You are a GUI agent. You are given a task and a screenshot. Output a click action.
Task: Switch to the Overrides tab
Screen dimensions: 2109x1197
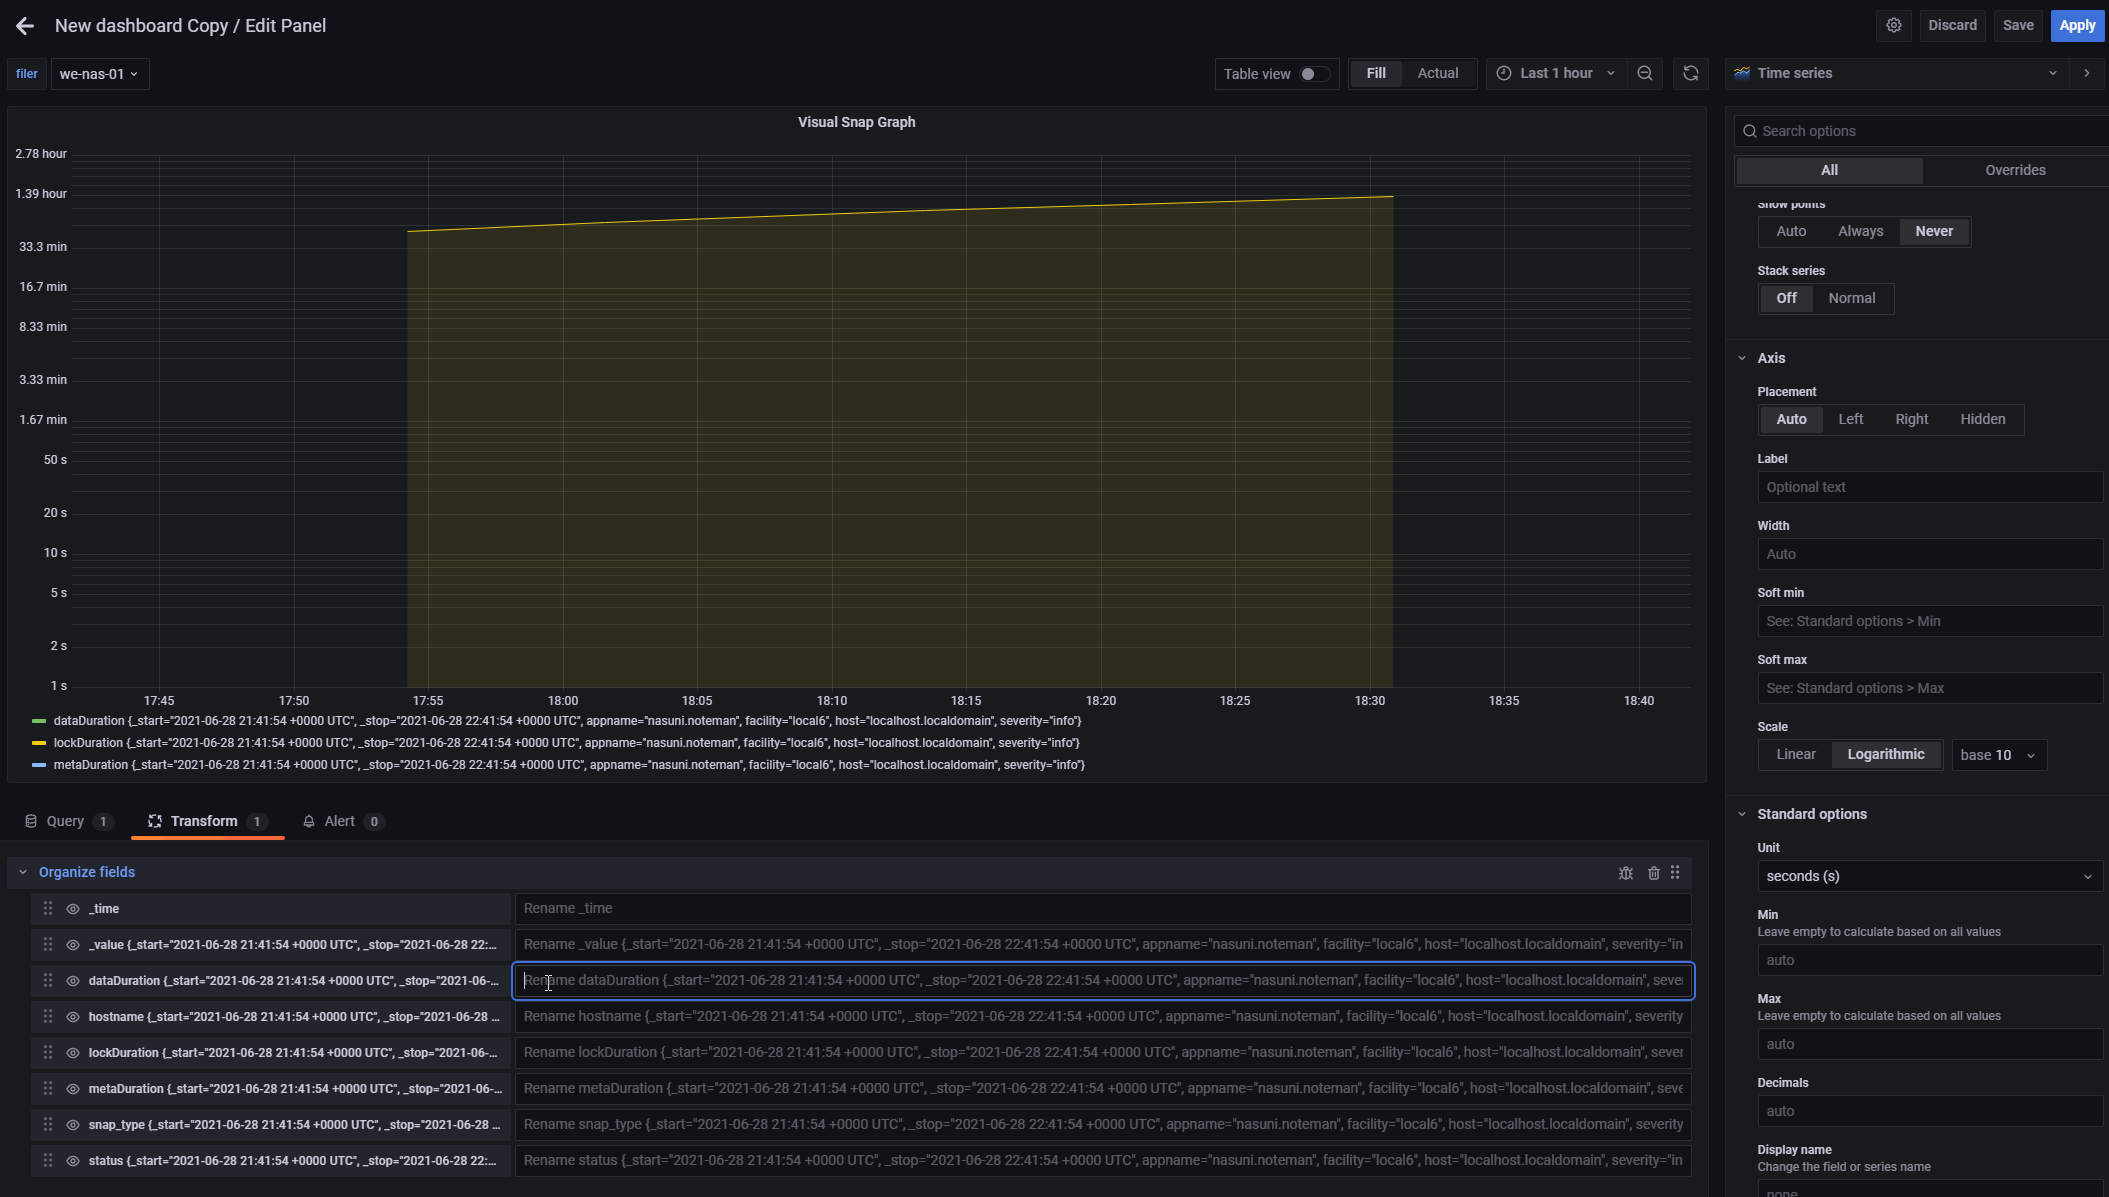[2014, 170]
